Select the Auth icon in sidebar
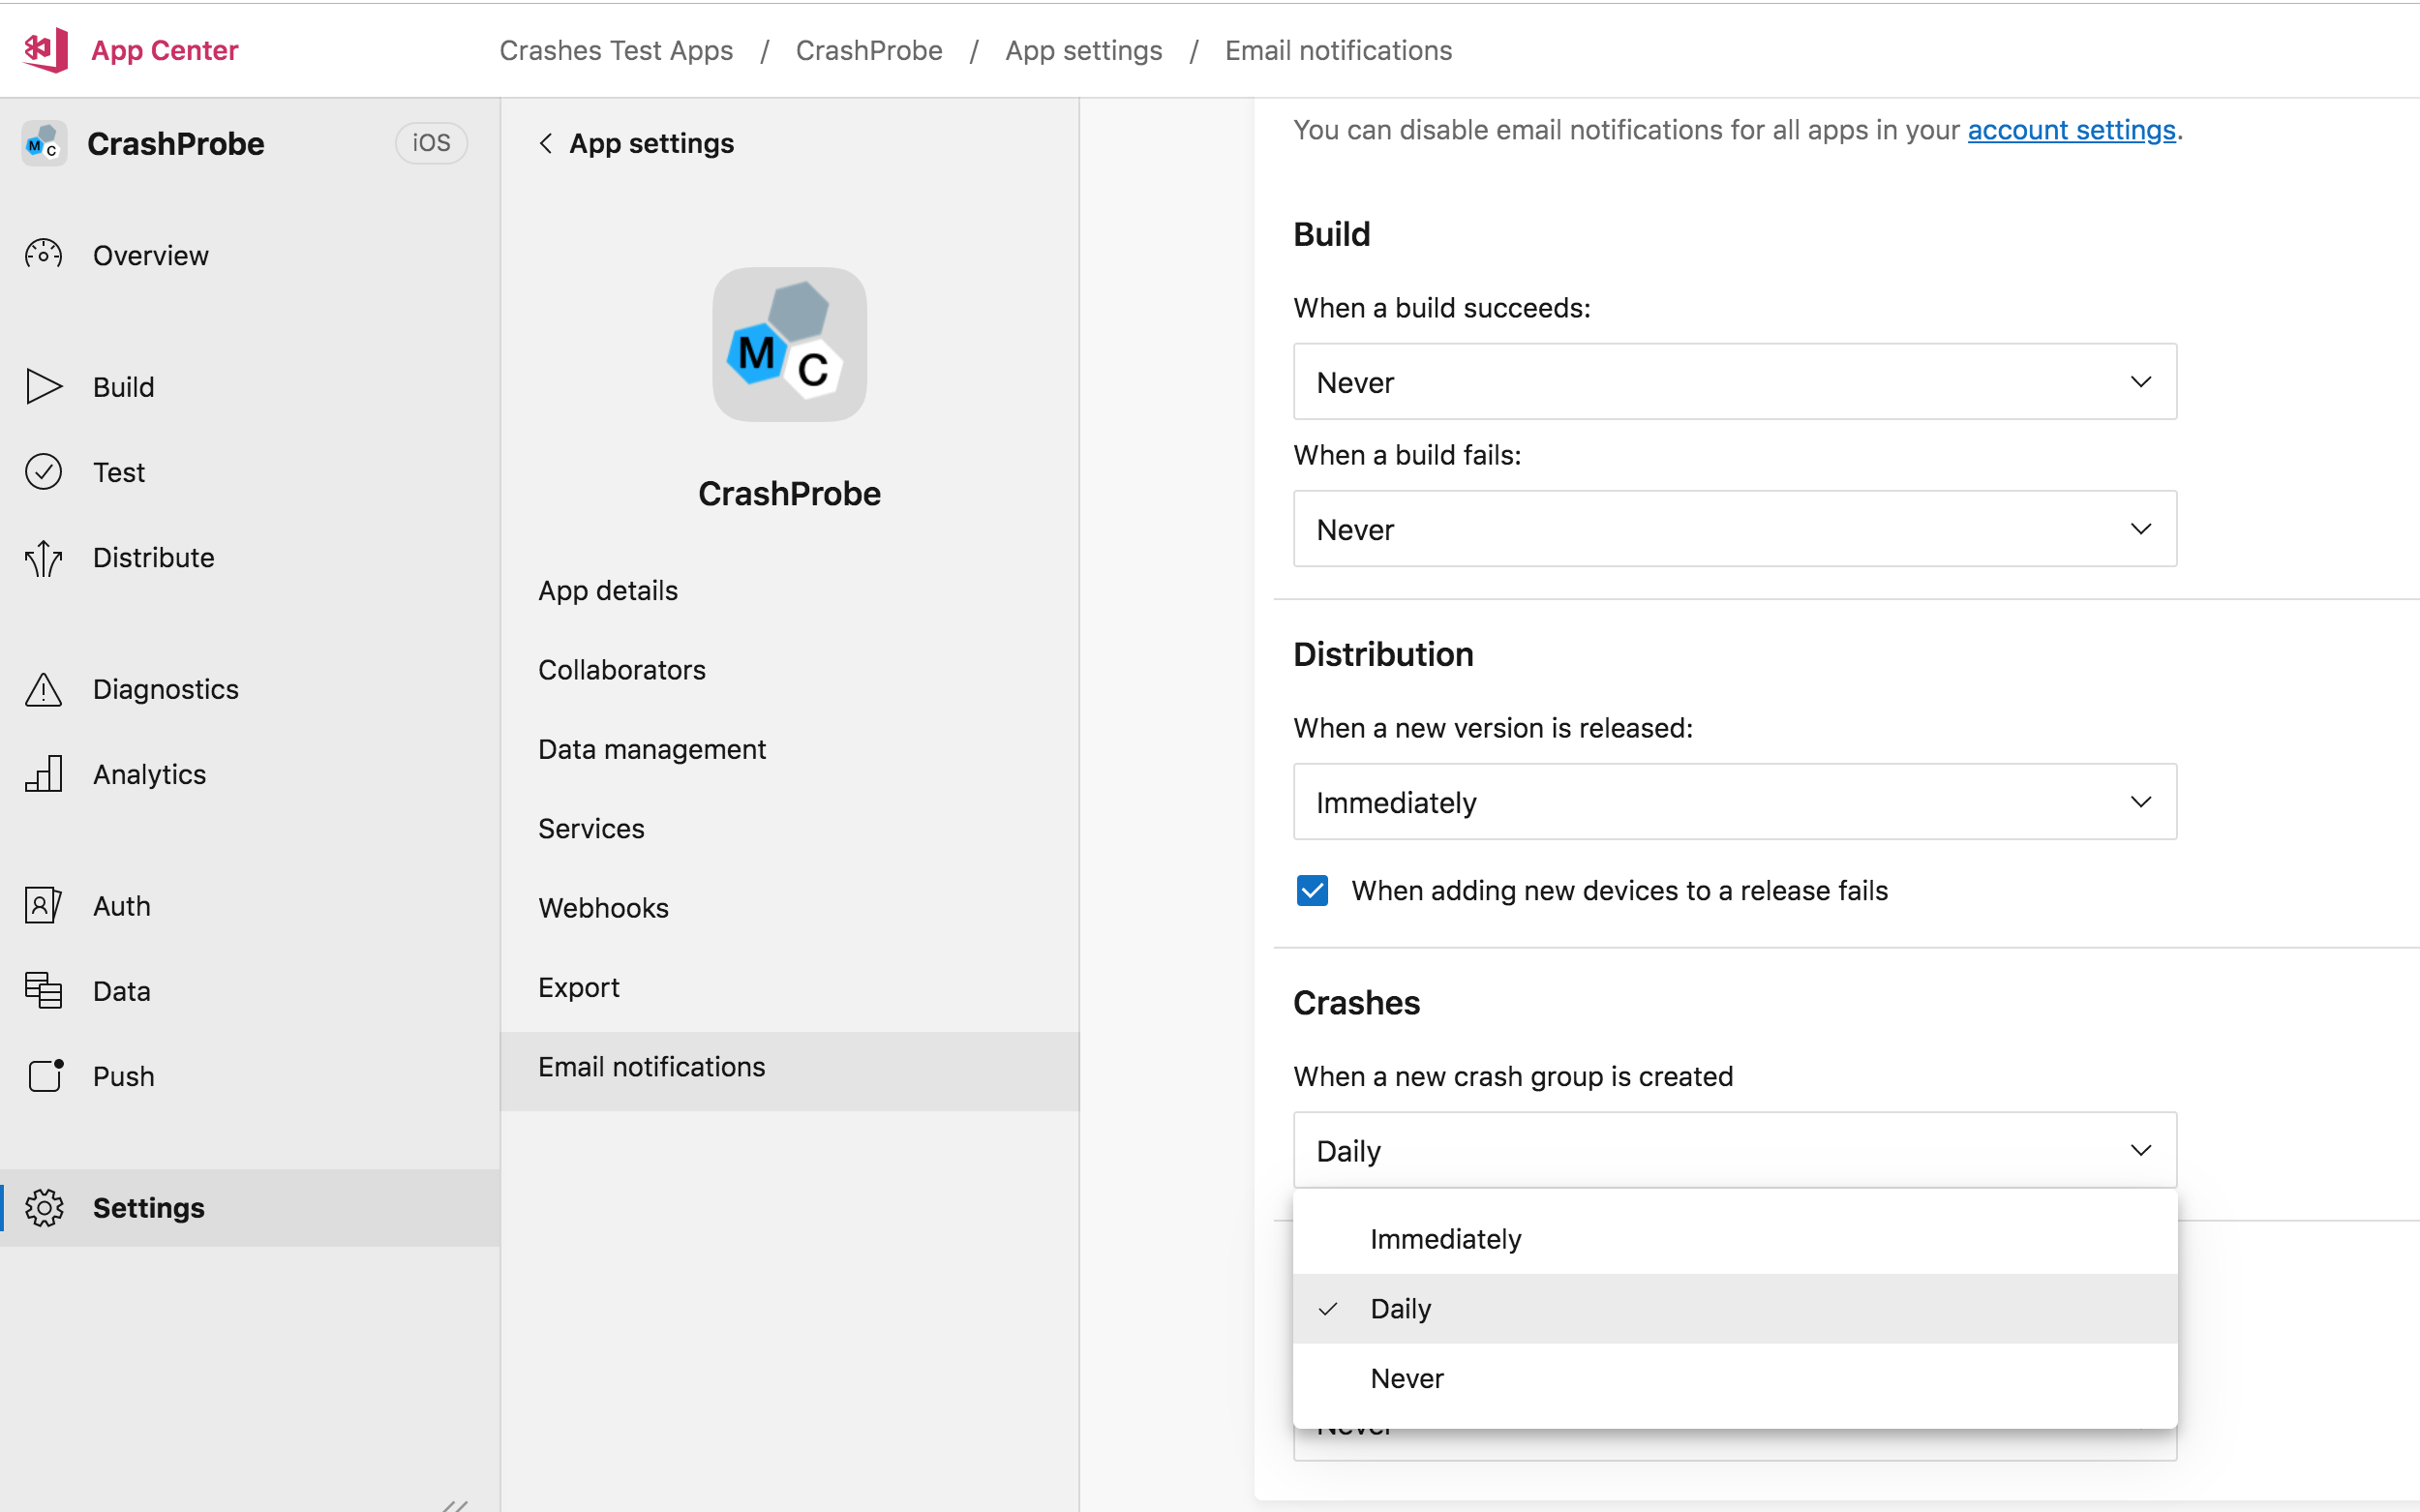The width and height of the screenshot is (2420, 1512). click(44, 905)
